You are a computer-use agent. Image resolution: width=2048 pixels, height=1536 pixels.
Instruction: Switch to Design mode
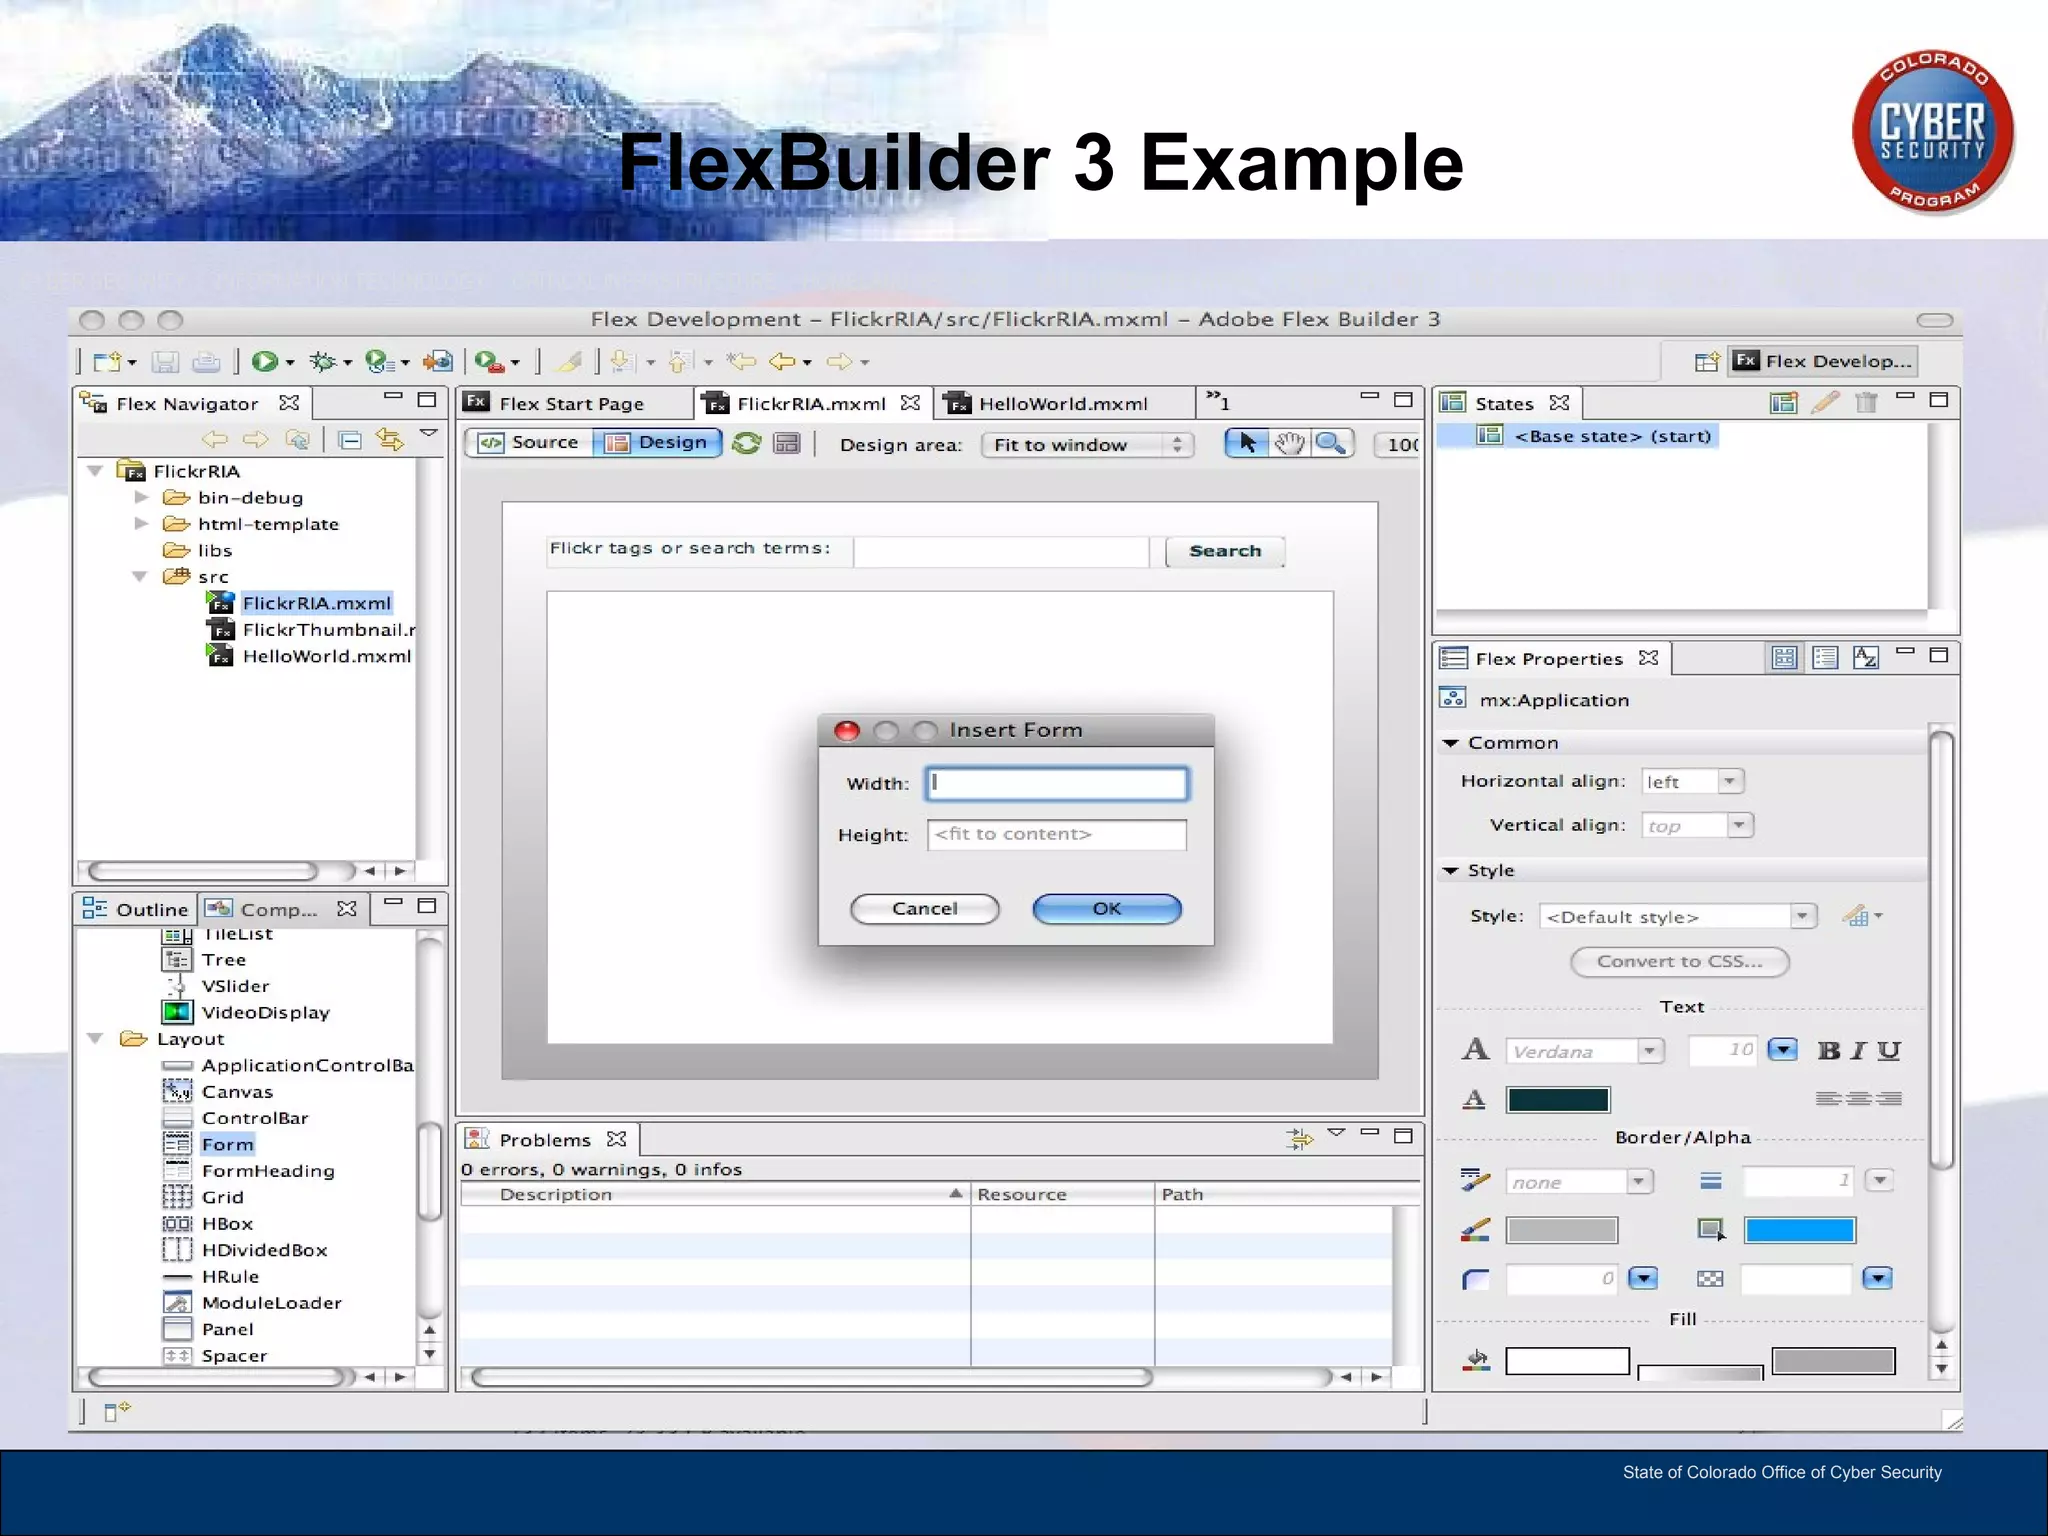pyautogui.click(x=657, y=442)
